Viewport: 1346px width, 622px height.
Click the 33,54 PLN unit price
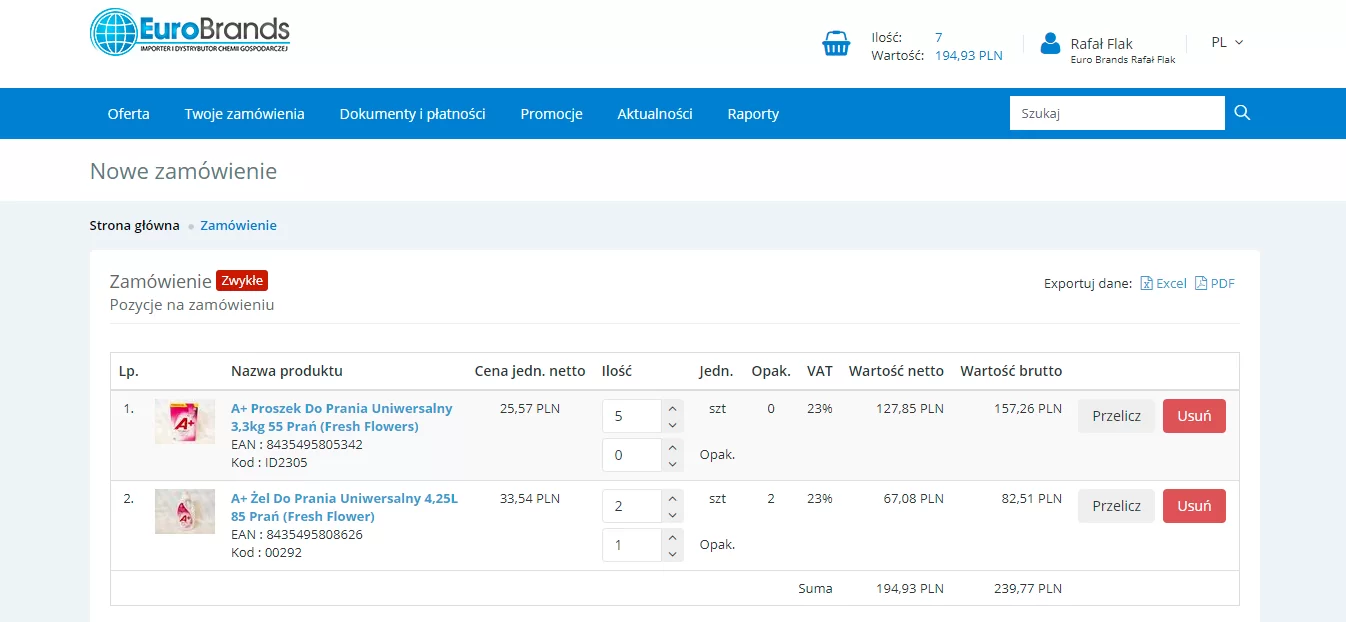click(530, 499)
